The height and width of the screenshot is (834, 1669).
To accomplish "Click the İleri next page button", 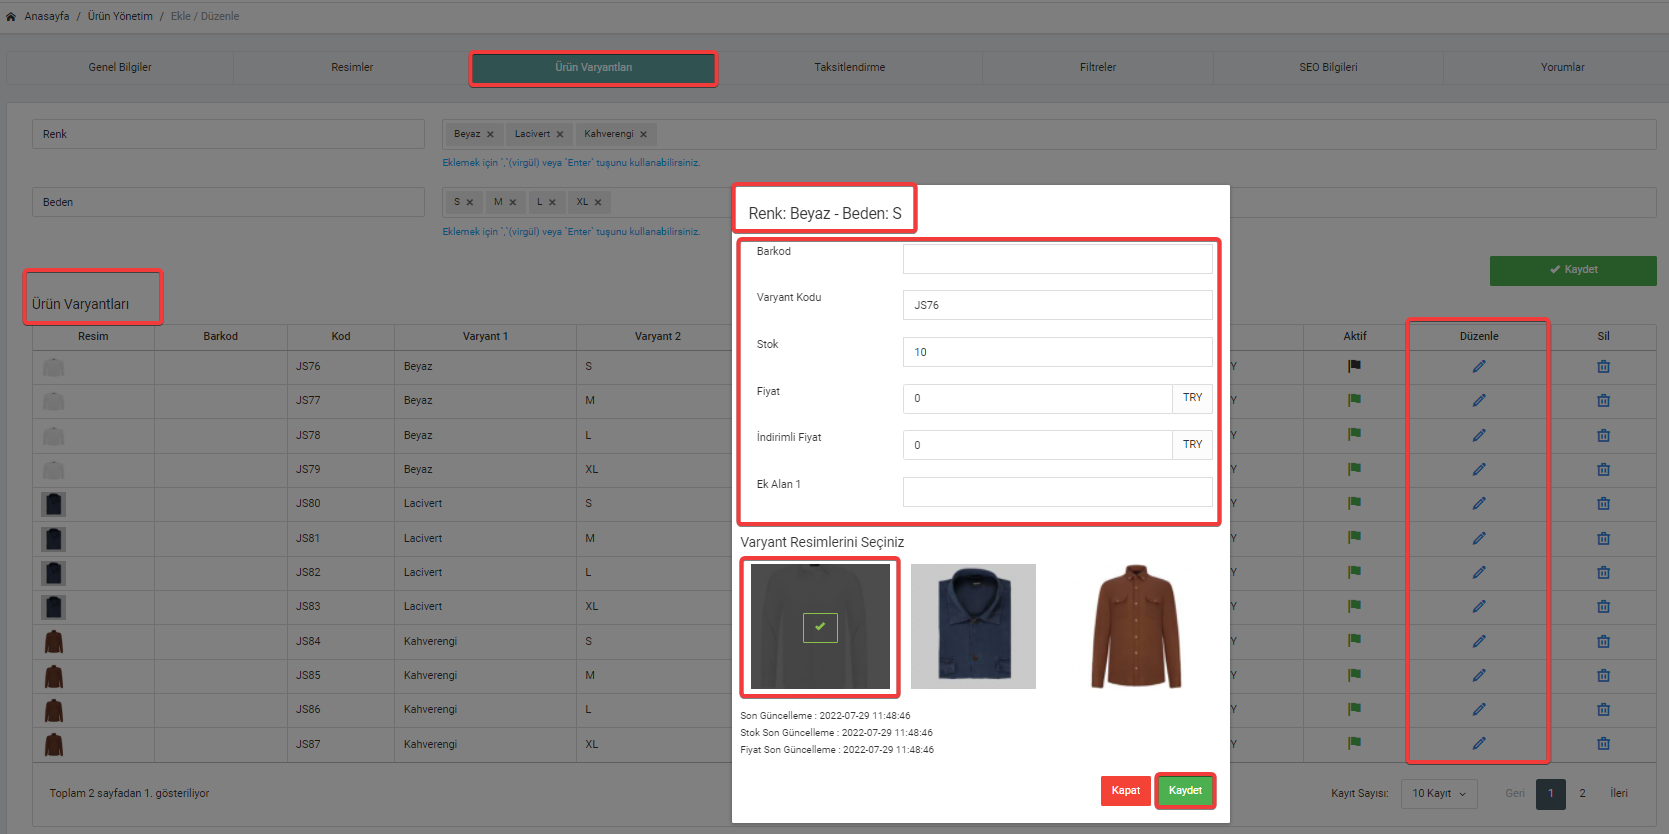I will pos(1619,794).
